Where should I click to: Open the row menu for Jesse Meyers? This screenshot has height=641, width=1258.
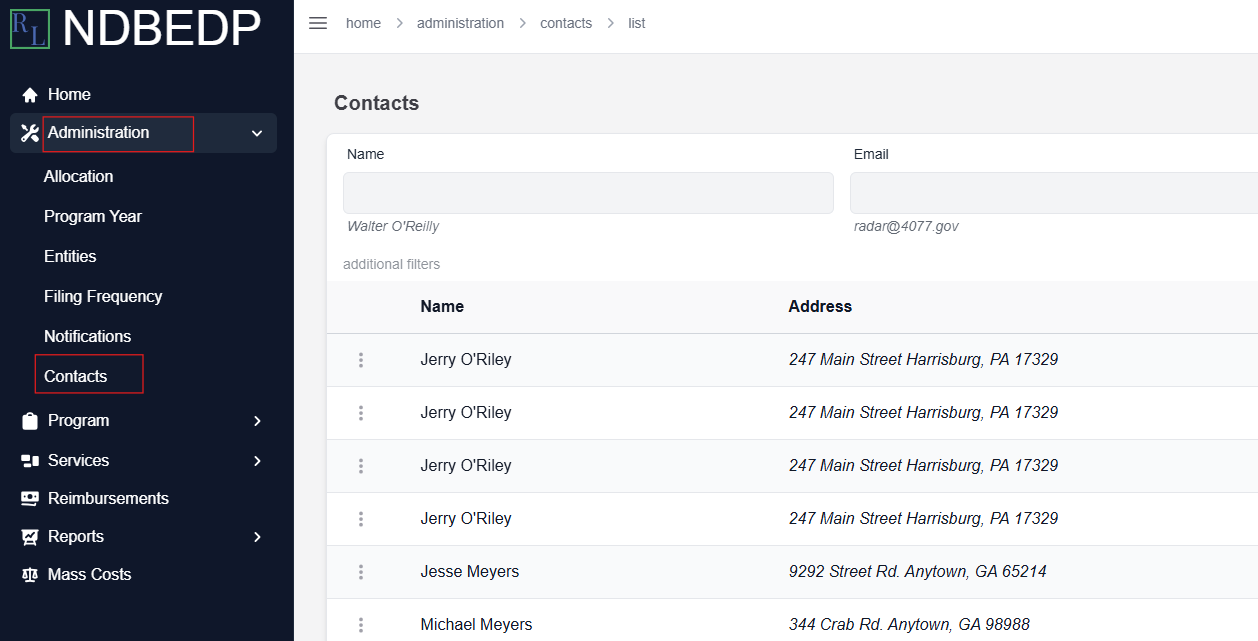(x=361, y=572)
